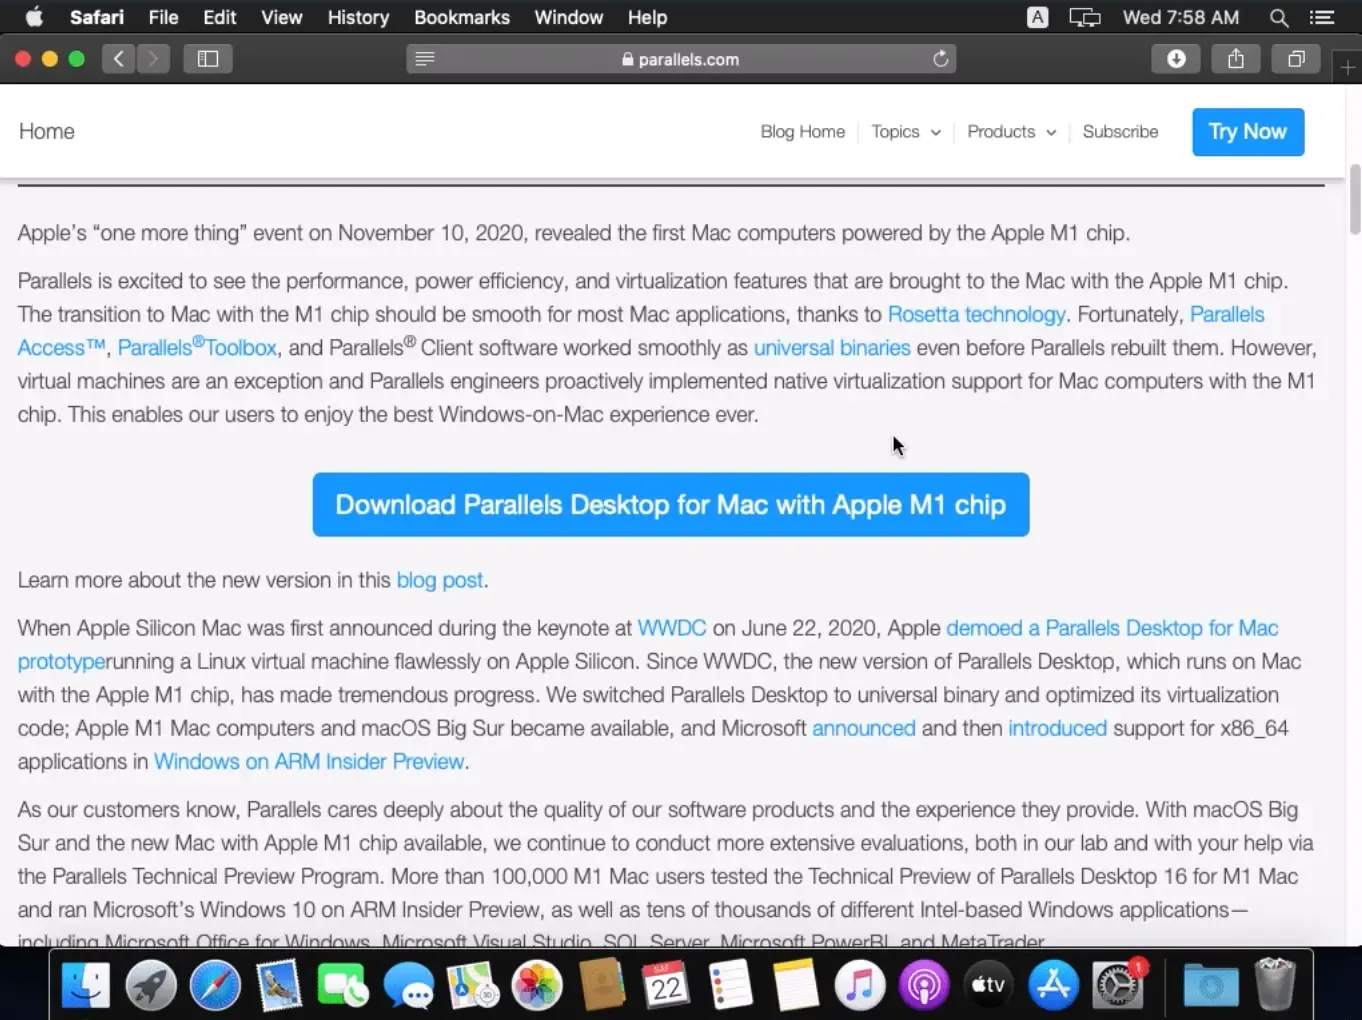Open the Edit menu

[x=220, y=17]
